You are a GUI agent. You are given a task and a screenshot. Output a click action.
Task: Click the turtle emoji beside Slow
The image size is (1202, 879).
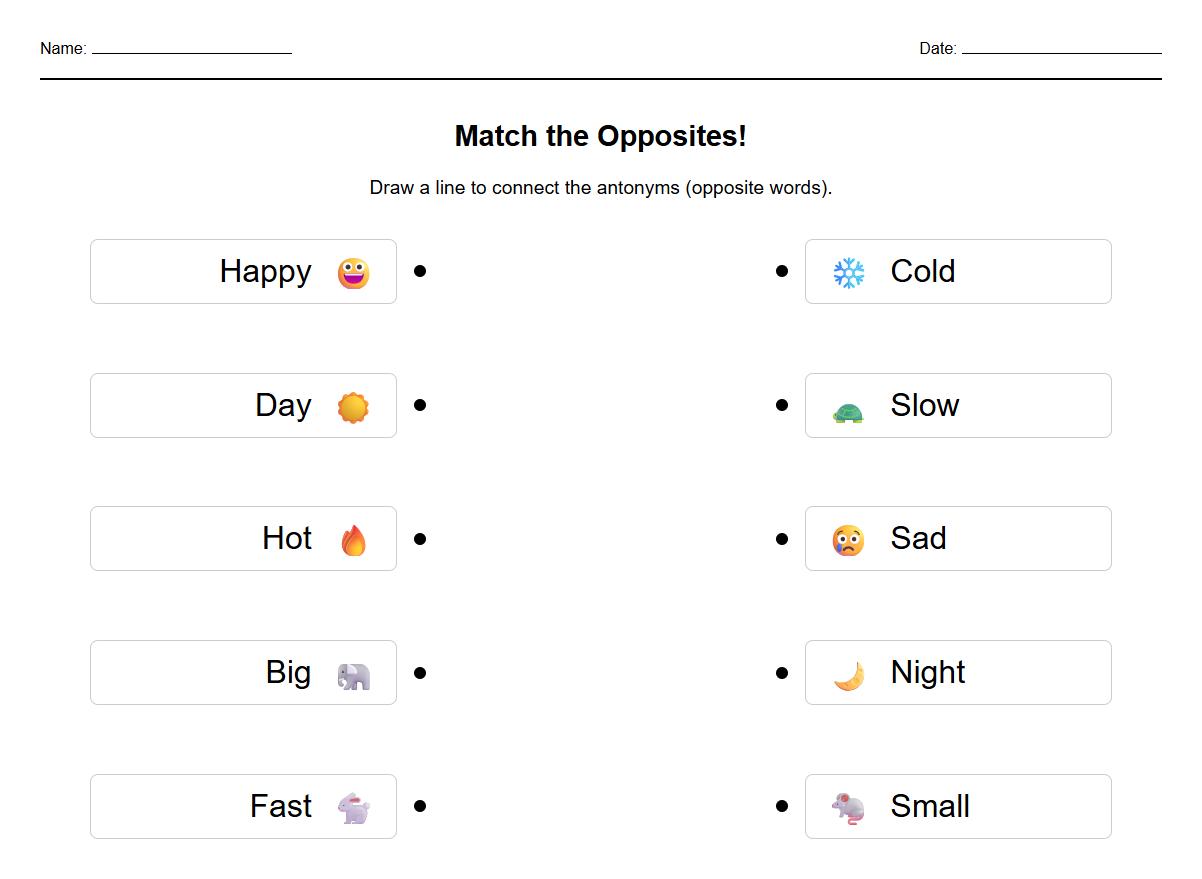pos(848,412)
